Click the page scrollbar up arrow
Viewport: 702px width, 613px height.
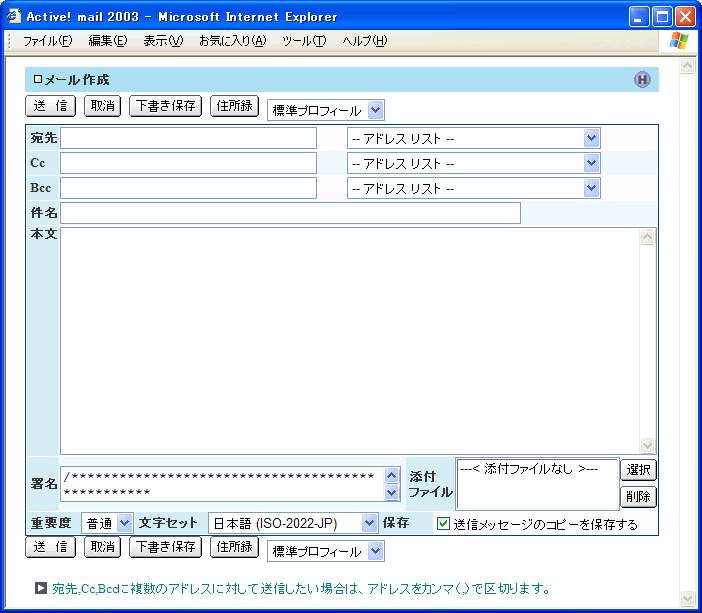(x=687, y=66)
